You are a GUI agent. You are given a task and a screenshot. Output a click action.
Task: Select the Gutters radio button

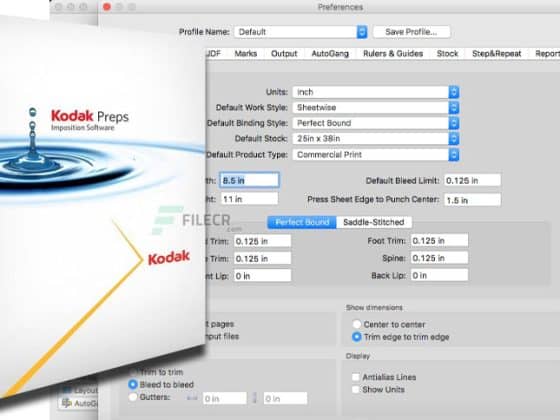pos(132,397)
